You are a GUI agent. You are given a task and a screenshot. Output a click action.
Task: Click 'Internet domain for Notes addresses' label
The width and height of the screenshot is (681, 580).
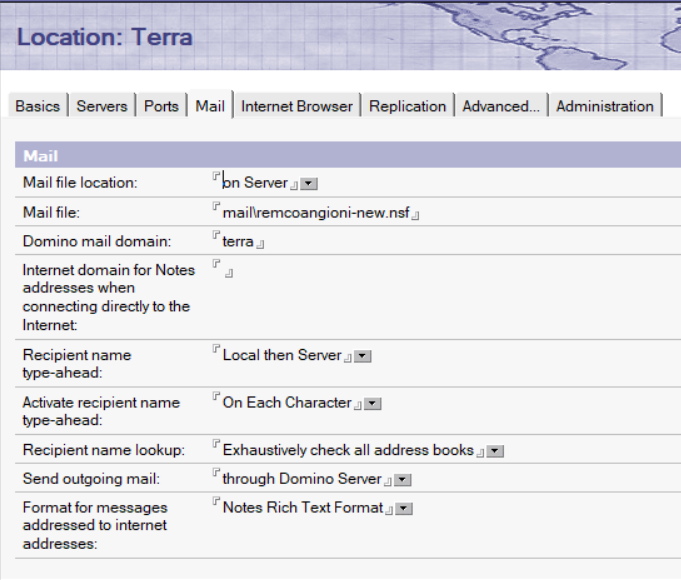tap(109, 297)
